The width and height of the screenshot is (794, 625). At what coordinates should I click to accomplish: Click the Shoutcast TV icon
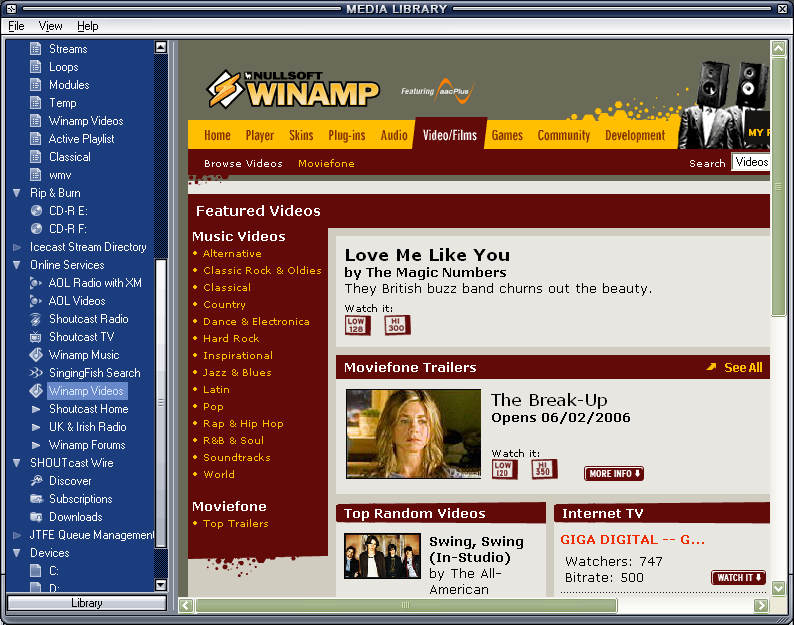pos(35,337)
